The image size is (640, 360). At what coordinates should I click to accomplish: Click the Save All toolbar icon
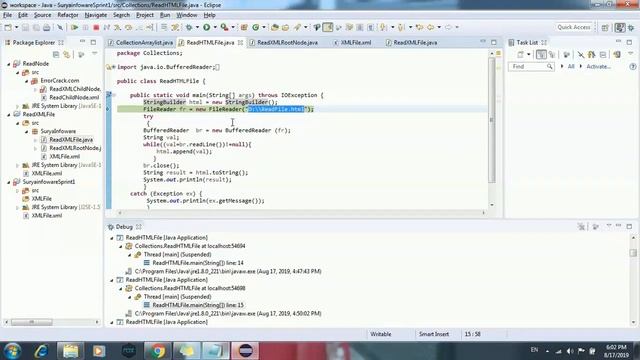pos(36,27)
